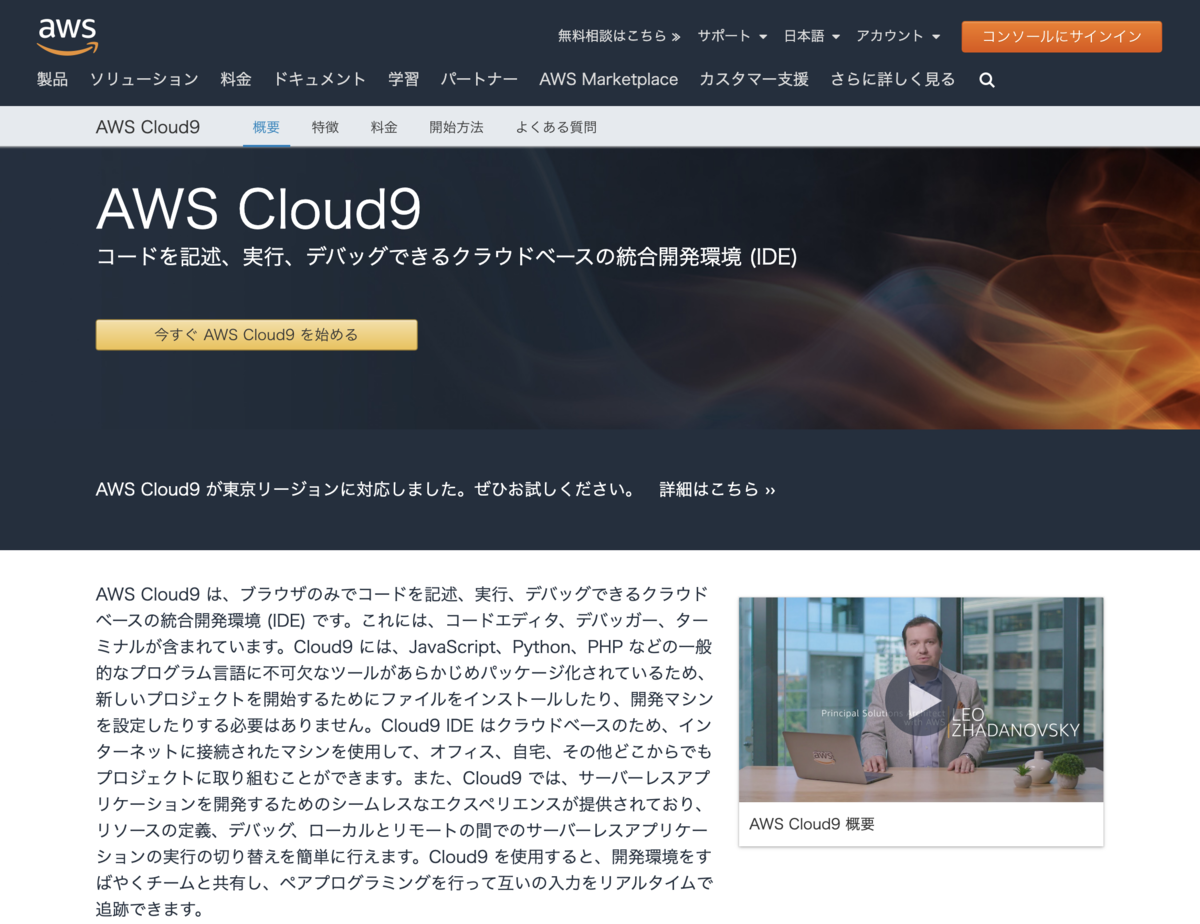Click コンソールにサインイン
The height and width of the screenshot is (924, 1200).
[1061, 36]
